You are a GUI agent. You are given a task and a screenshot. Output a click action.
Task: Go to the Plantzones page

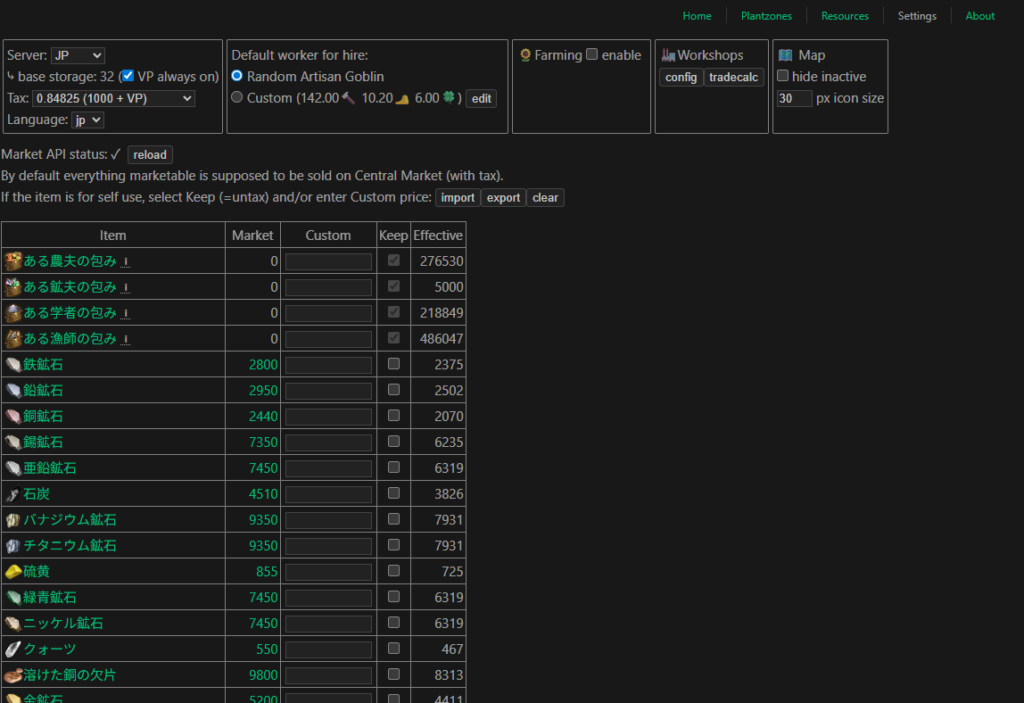766,16
